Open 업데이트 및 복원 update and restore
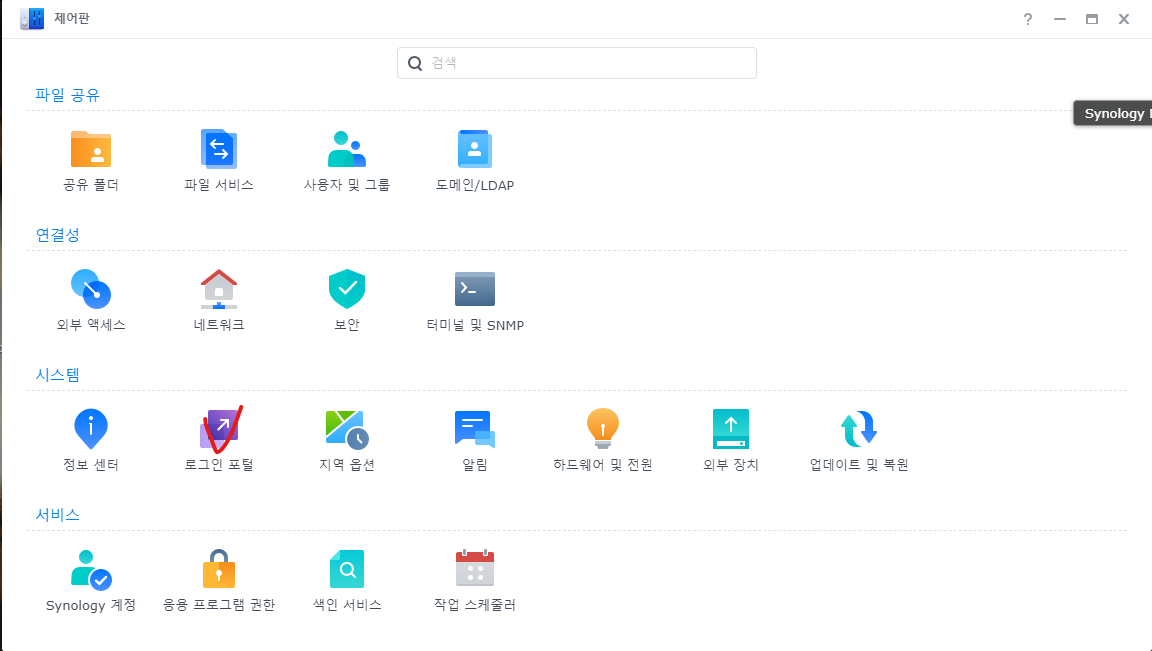The height and width of the screenshot is (651, 1152). 859,430
